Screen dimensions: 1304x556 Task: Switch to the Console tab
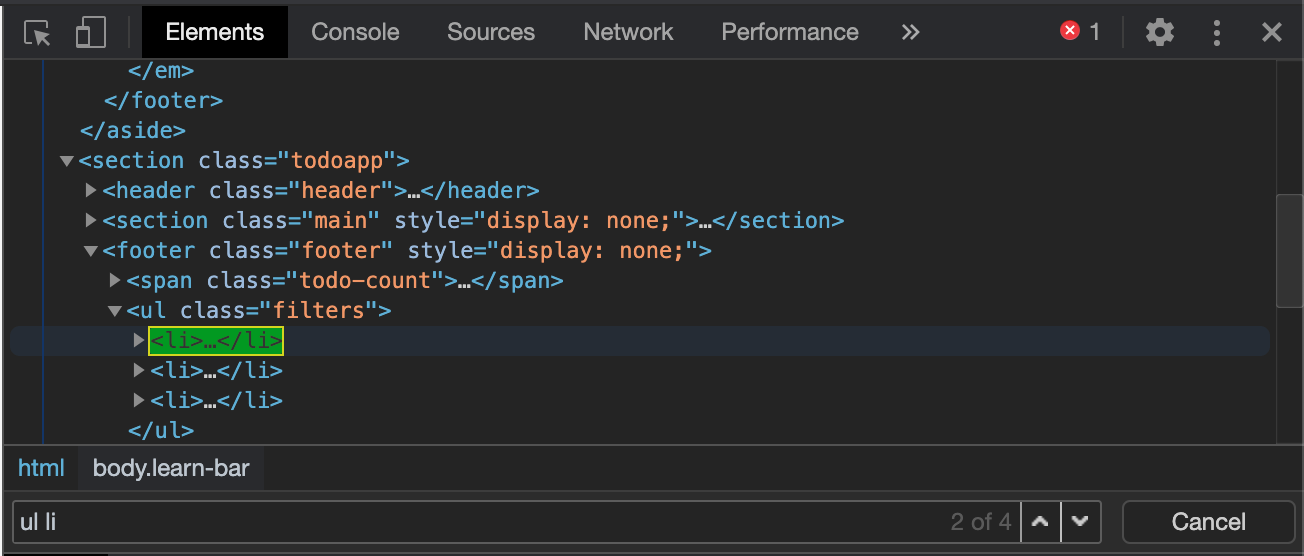pos(355,32)
